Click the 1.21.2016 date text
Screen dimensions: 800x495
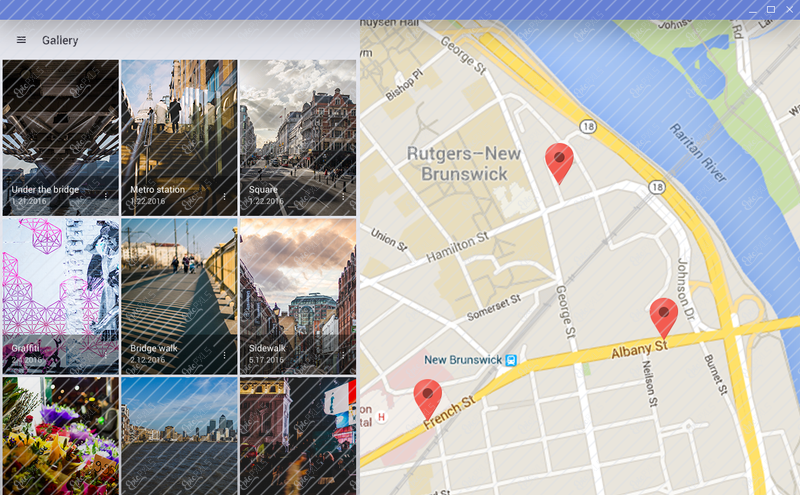(x=29, y=201)
